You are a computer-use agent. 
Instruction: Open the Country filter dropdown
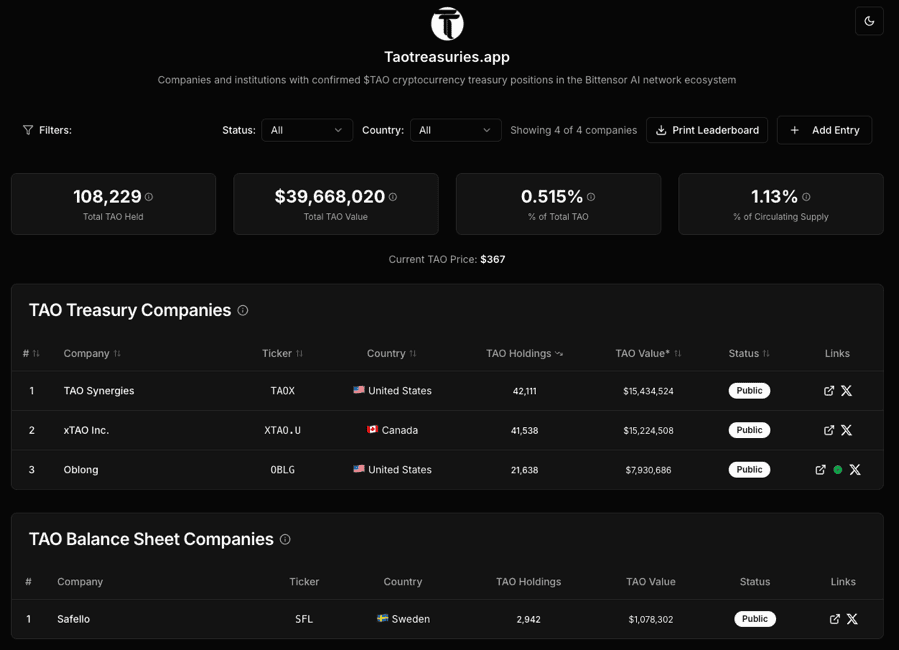tap(455, 130)
